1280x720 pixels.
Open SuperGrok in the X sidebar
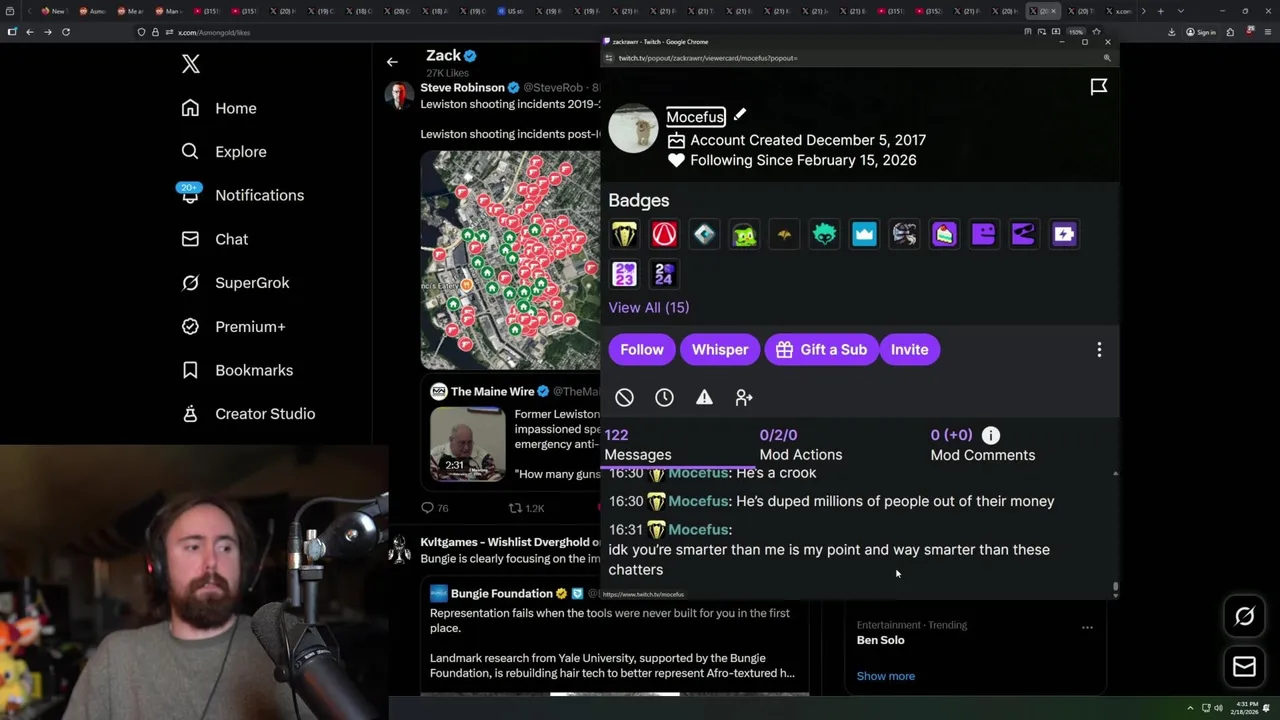236,283
